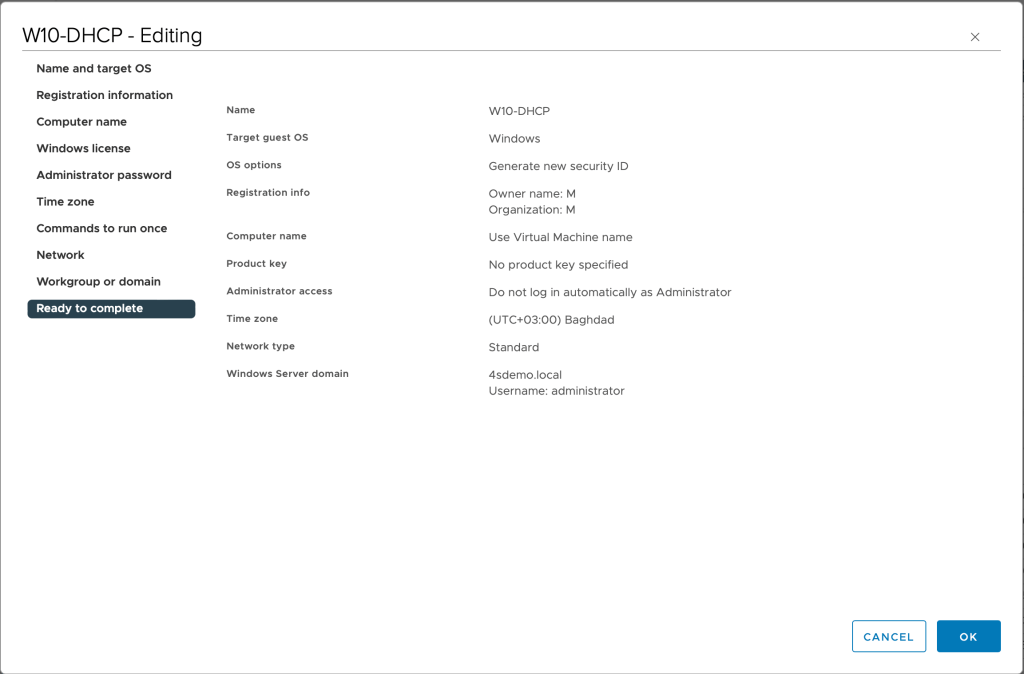Viewport: 1024px width, 674px height.
Task: Open the Registration information step
Action: coord(104,95)
